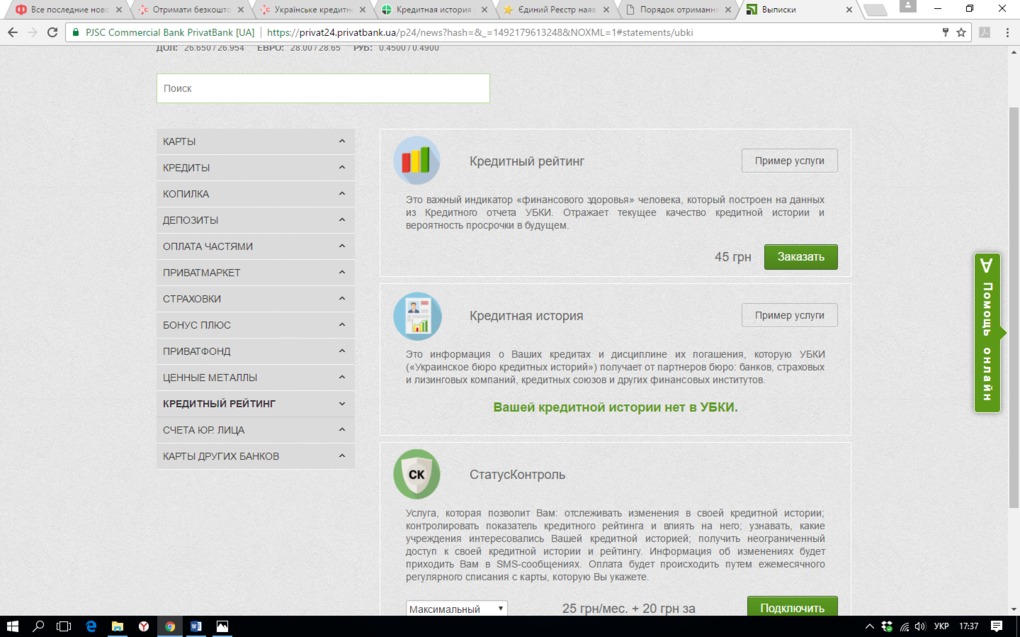
Task: Expand the ДЕПОЗИТЫ sidebar section
Action: [x=255, y=220]
